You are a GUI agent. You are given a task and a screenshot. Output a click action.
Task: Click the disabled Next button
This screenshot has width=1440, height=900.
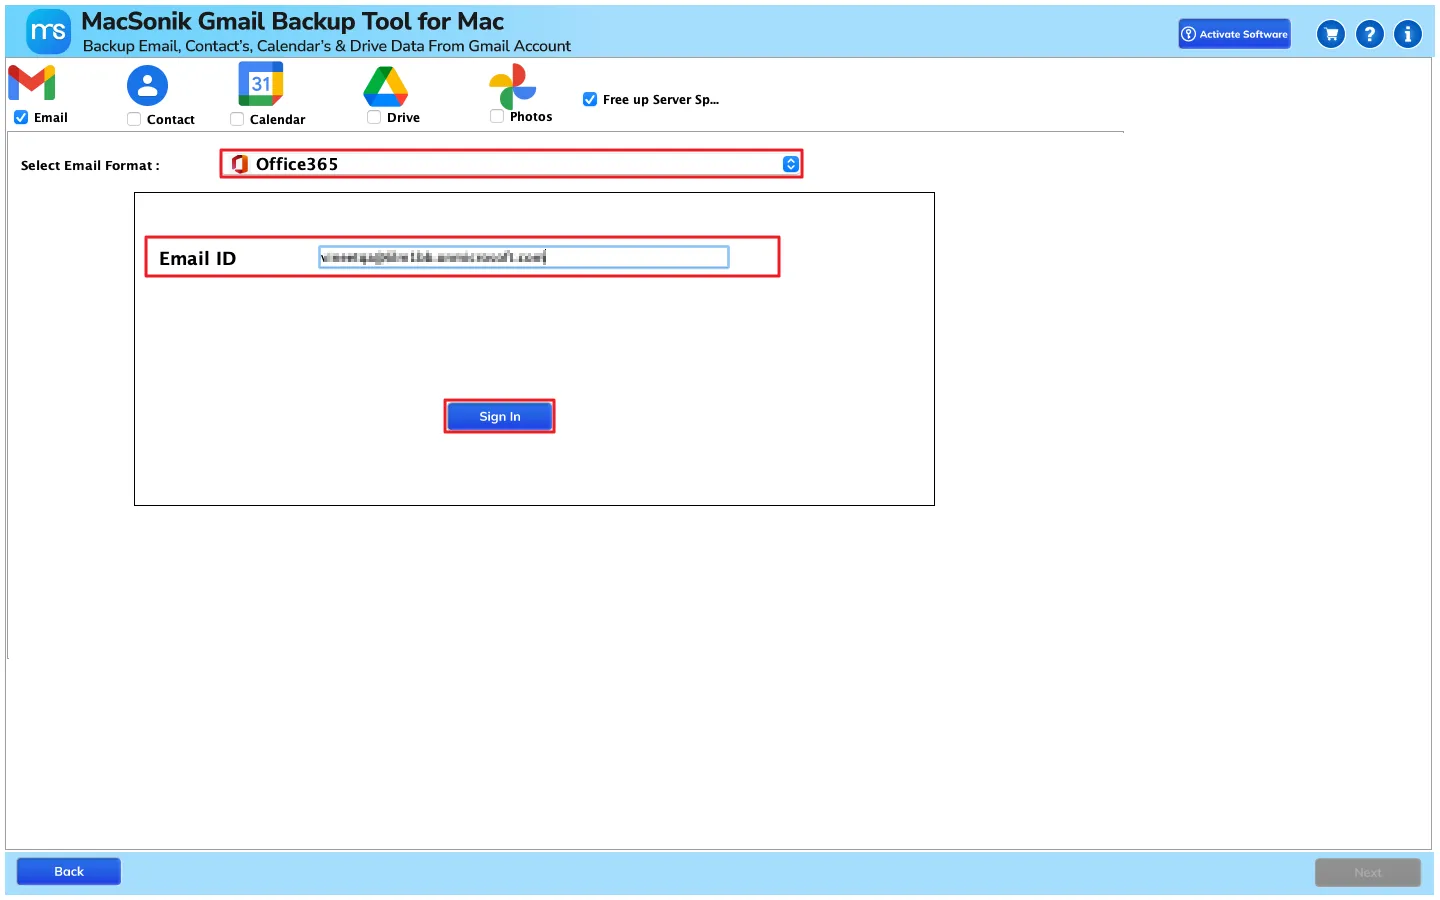coord(1367,872)
